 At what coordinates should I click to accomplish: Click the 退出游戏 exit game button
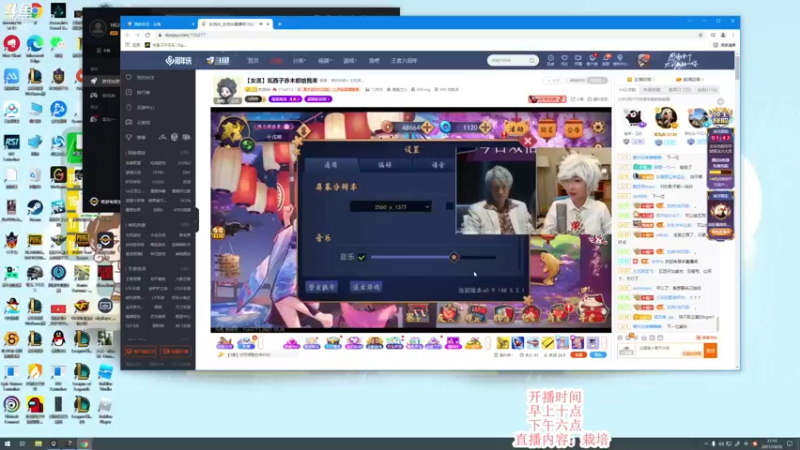click(x=366, y=287)
